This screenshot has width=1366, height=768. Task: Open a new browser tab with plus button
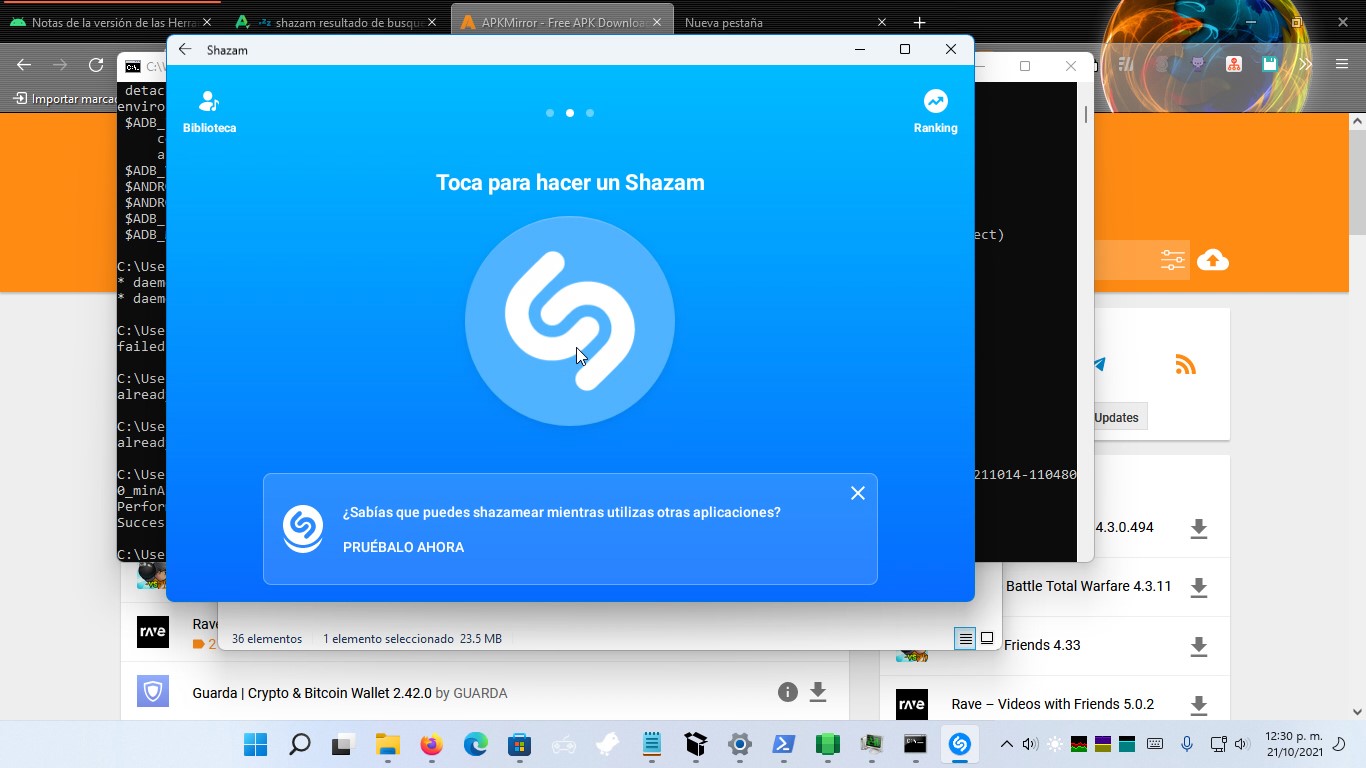[x=919, y=22]
